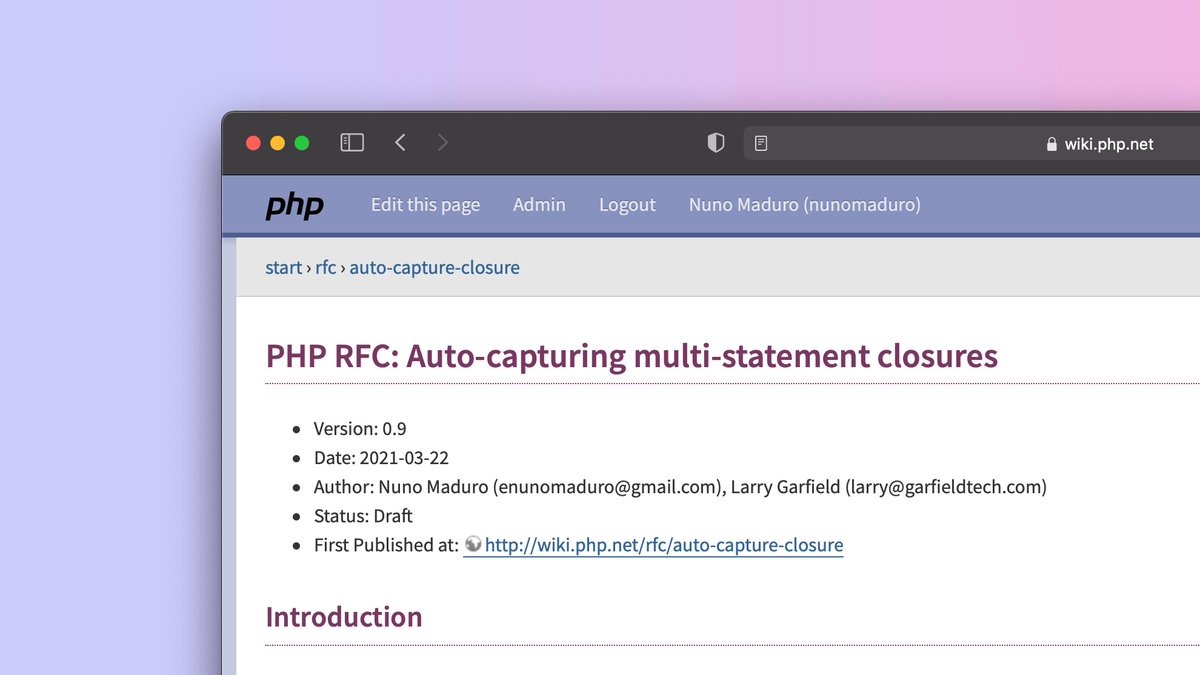Open Nuno Maduro (nunomaduro) profile
Viewport: 1200px width, 675px height.
pyautogui.click(x=805, y=205)
